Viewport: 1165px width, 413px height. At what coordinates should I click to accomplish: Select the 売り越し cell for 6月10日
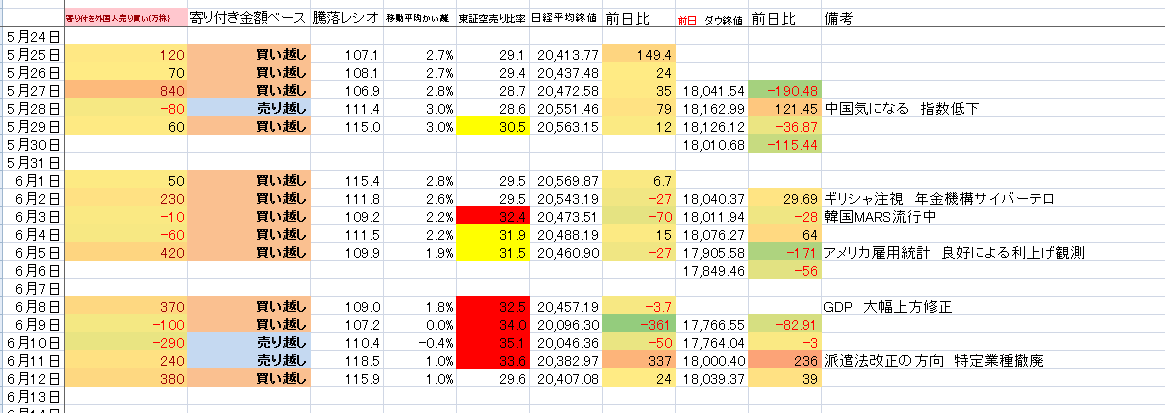249,342
